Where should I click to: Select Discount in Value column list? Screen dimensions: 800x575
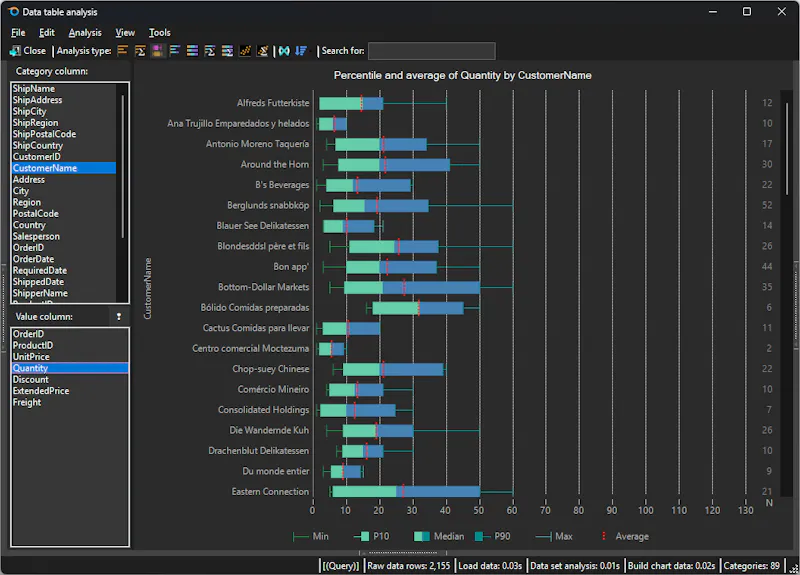click(x=70, y=380)
